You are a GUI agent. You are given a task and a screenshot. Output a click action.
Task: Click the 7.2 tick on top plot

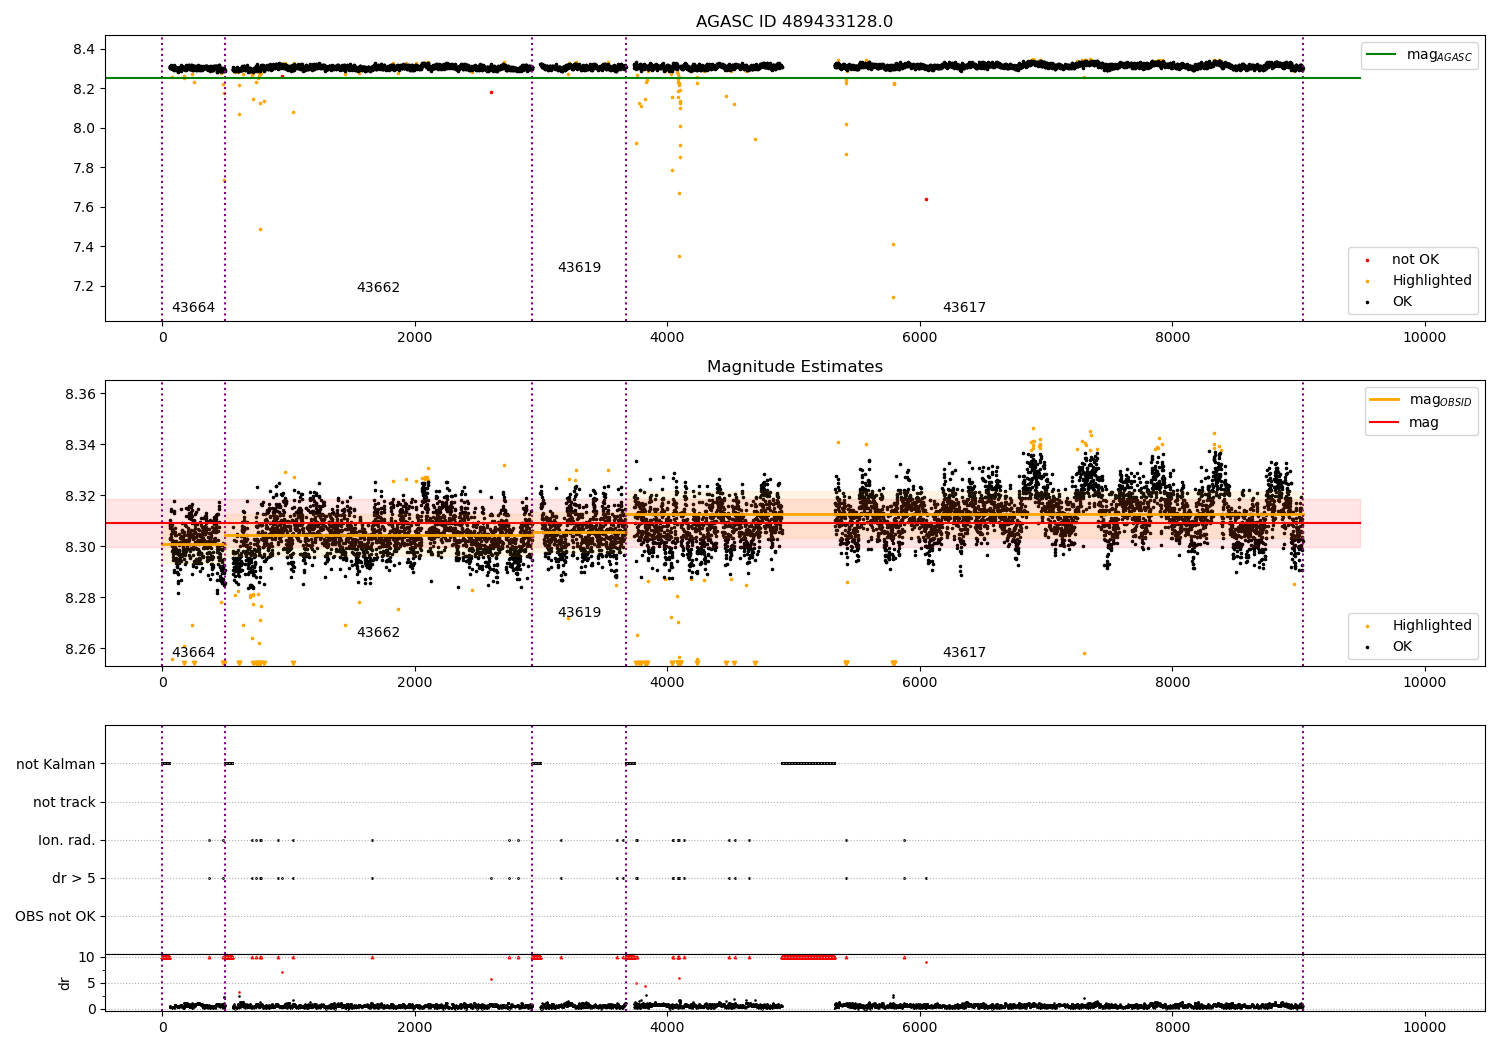84,287
